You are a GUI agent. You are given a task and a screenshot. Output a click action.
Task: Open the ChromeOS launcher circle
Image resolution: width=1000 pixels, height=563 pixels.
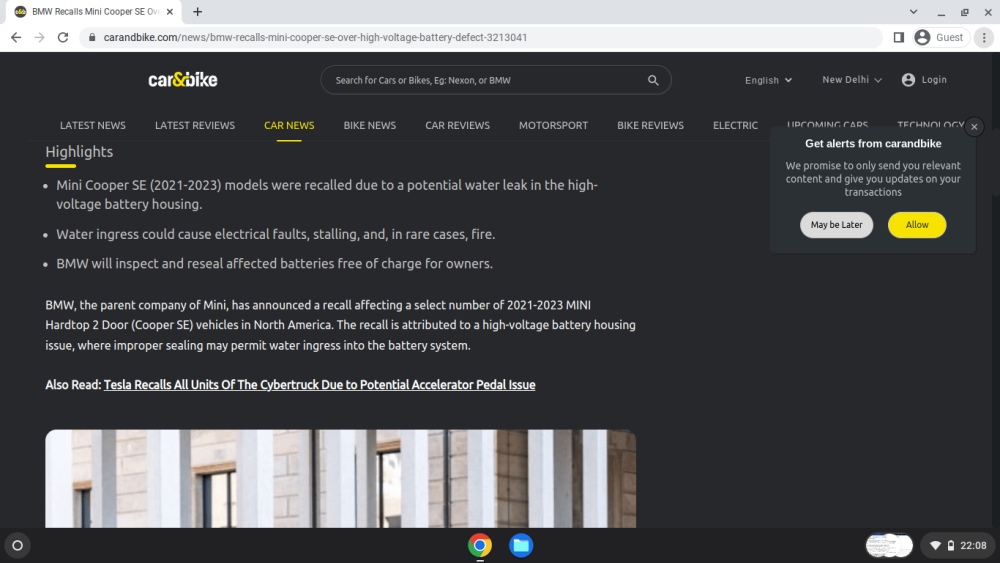[17, 546]
